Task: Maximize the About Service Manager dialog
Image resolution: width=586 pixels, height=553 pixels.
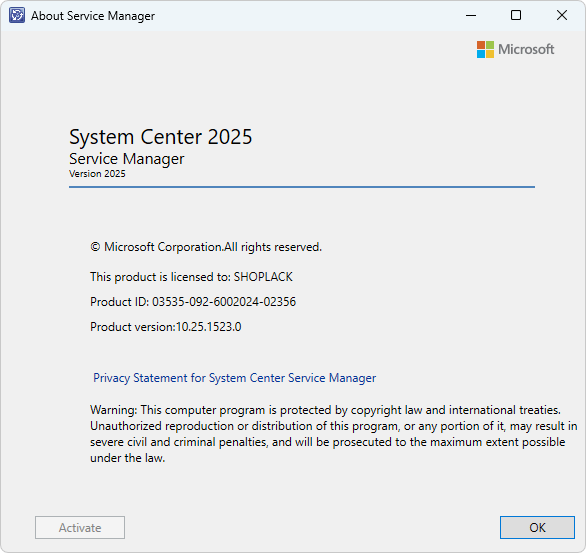Action: [516, 15]
